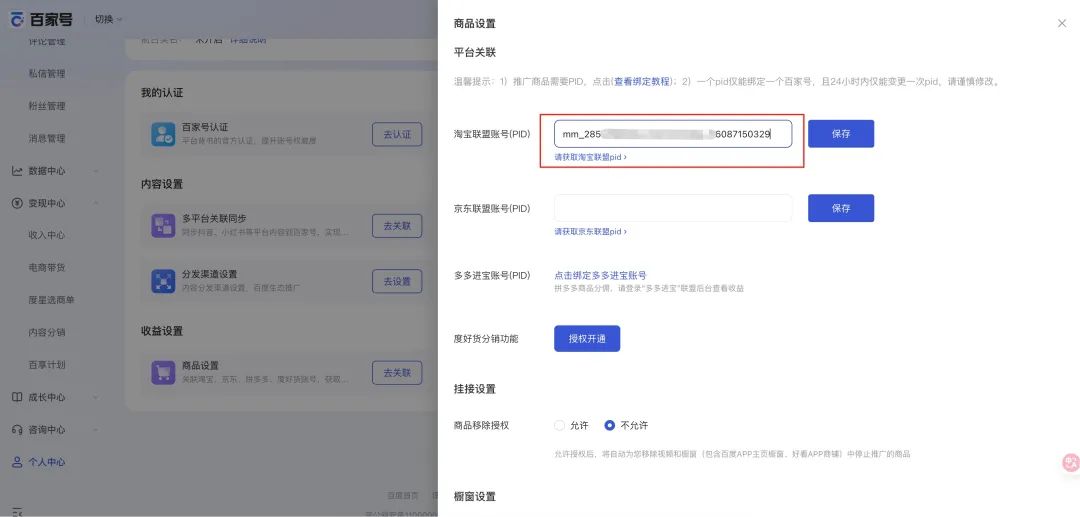1080x517 pixels.
Task: Click the 我的认证 heading text
Action: [162, 92]
